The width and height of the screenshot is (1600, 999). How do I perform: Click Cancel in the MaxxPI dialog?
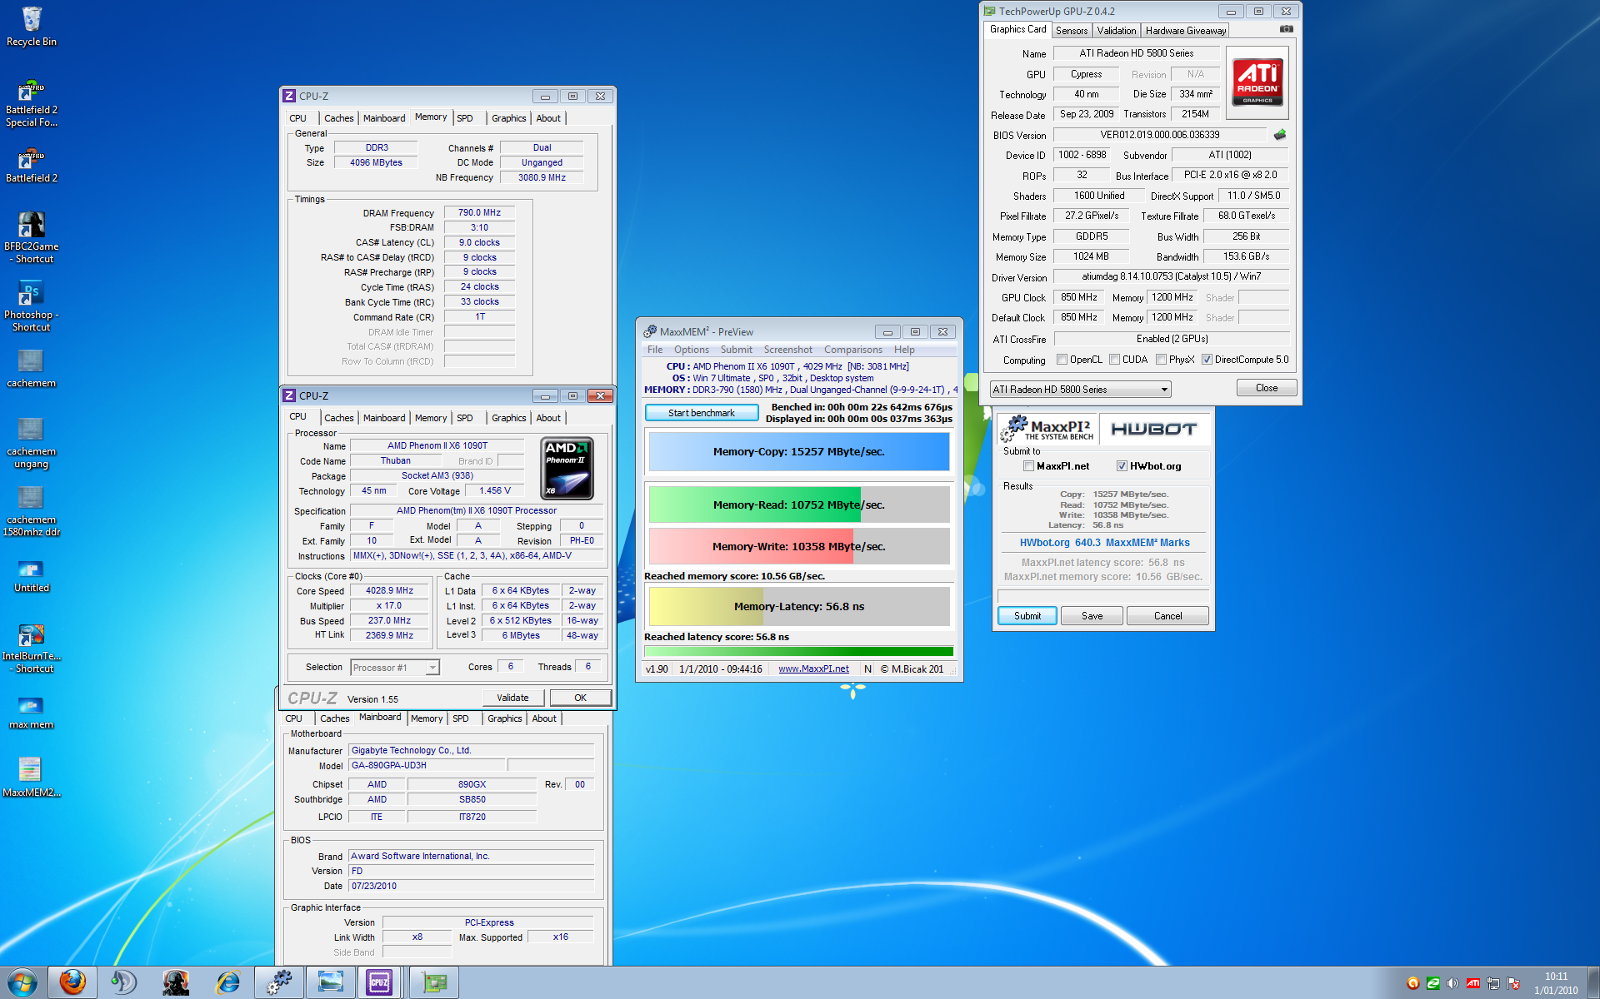tap(1168, 616)
